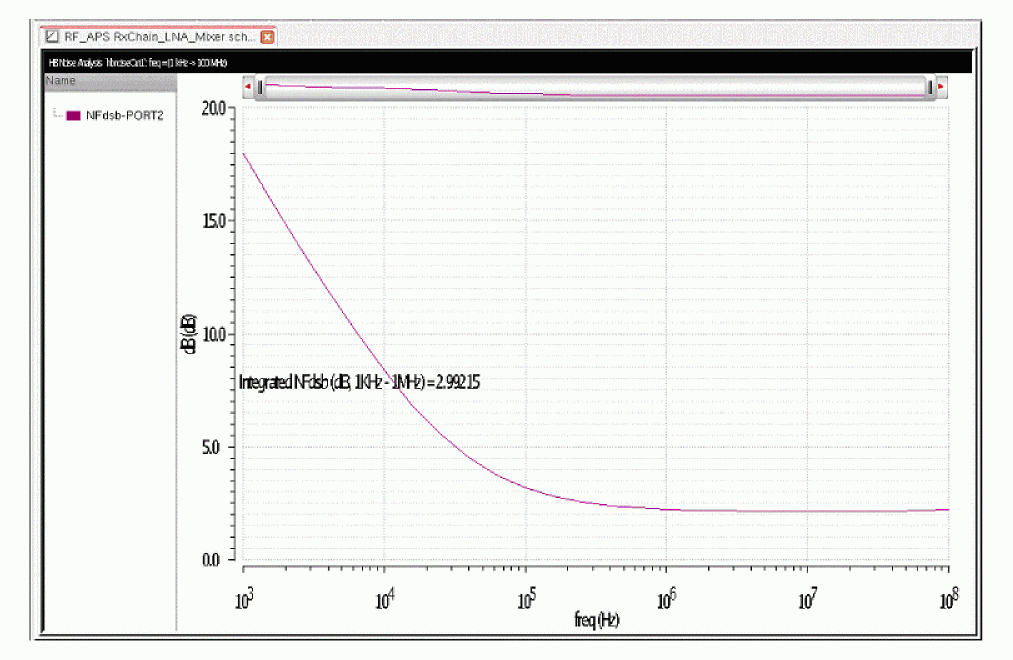Click the HB Noise Analysis title text
The width and height of the screenshot is (1013, 660).
138,63
